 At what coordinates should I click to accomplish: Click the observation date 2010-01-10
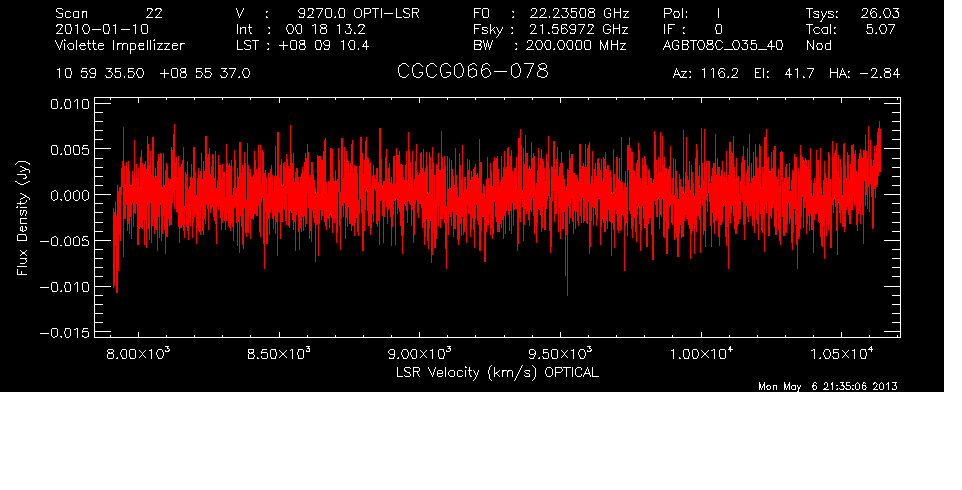102,30
